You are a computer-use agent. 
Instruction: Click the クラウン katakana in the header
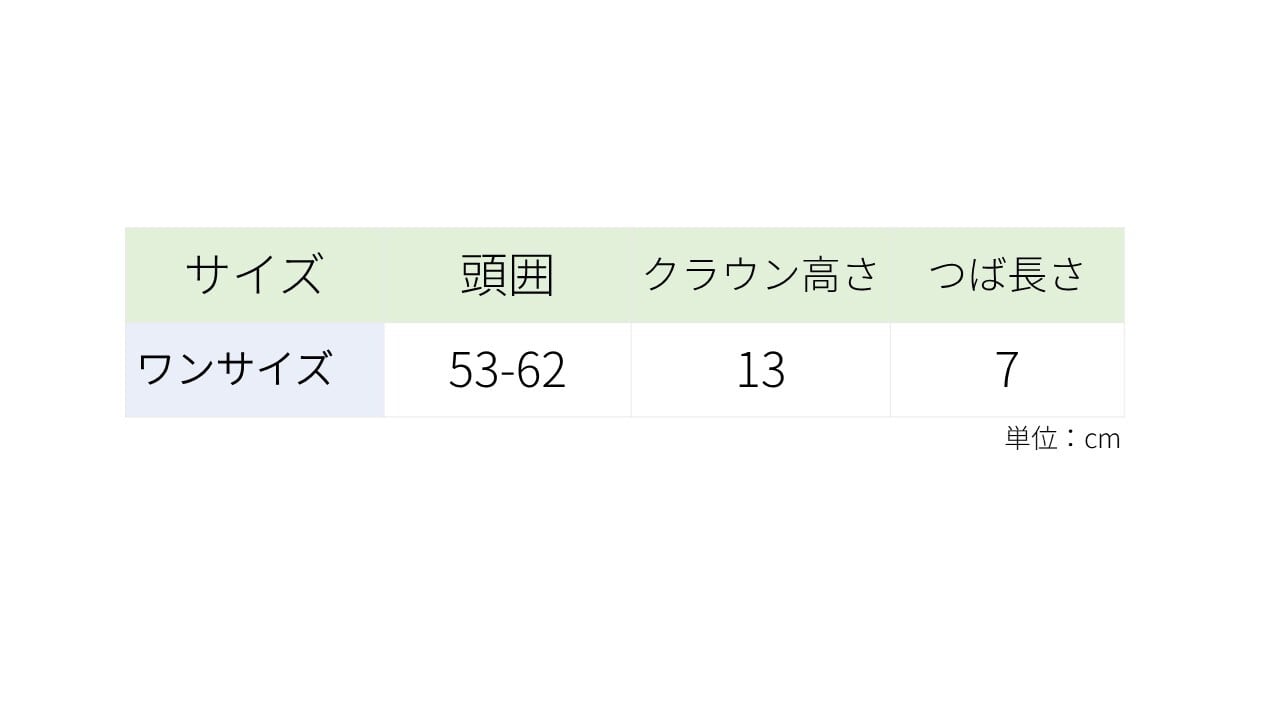(723, 274)
